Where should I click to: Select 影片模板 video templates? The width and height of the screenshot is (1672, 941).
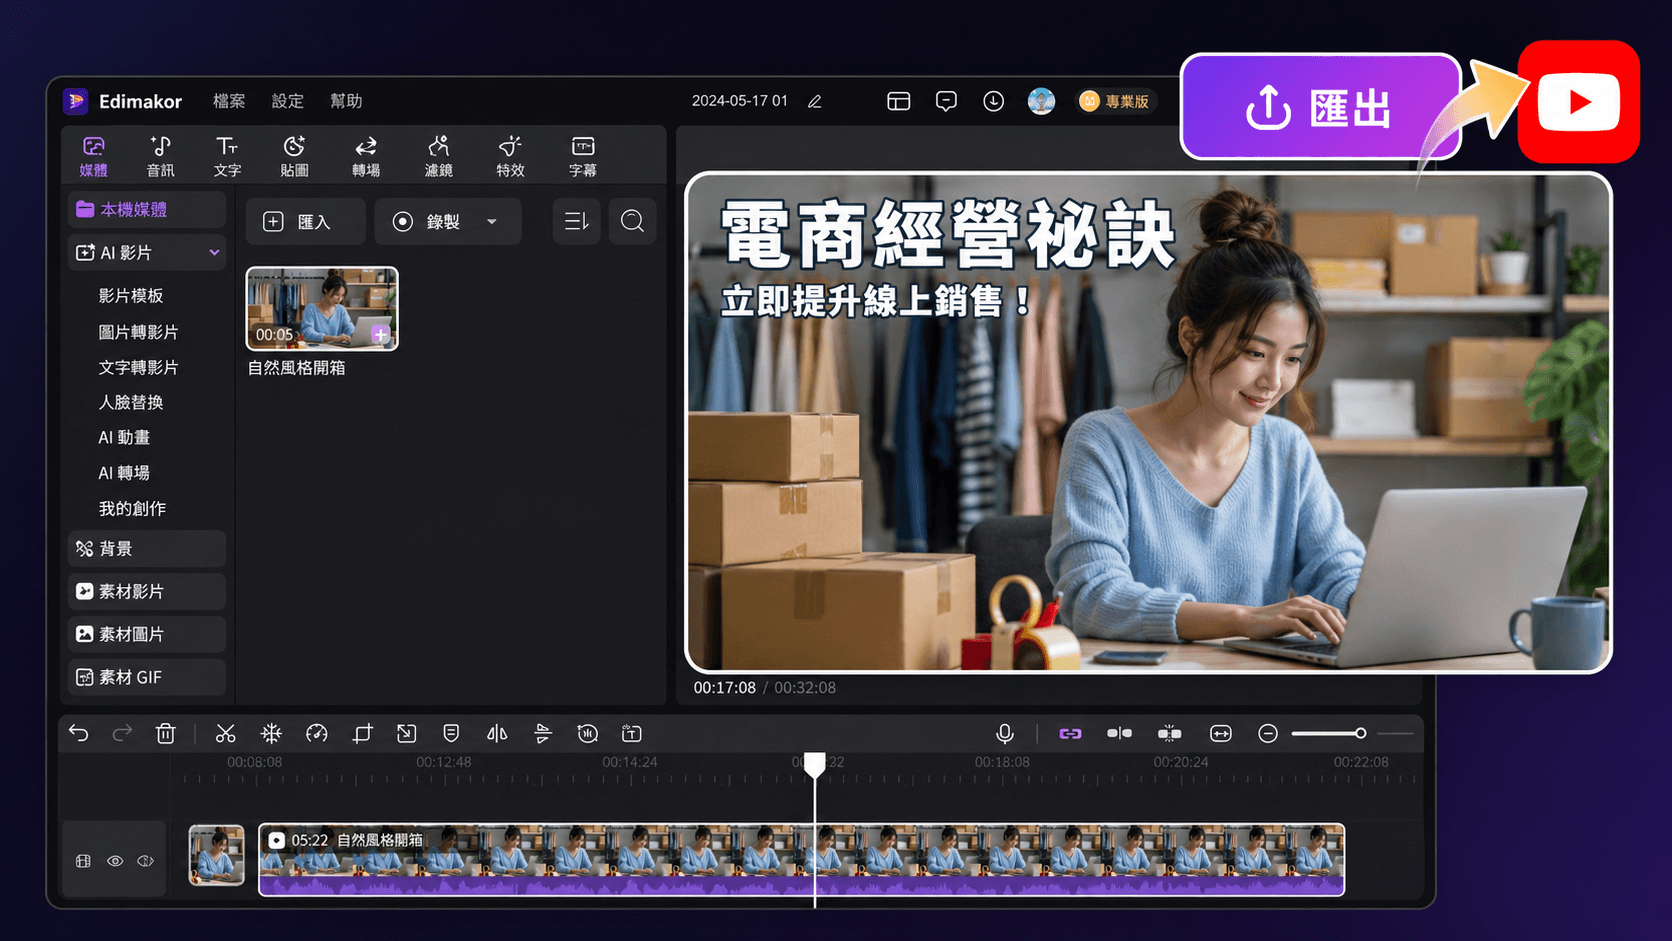pyautogui.click(x=131, y=296)
